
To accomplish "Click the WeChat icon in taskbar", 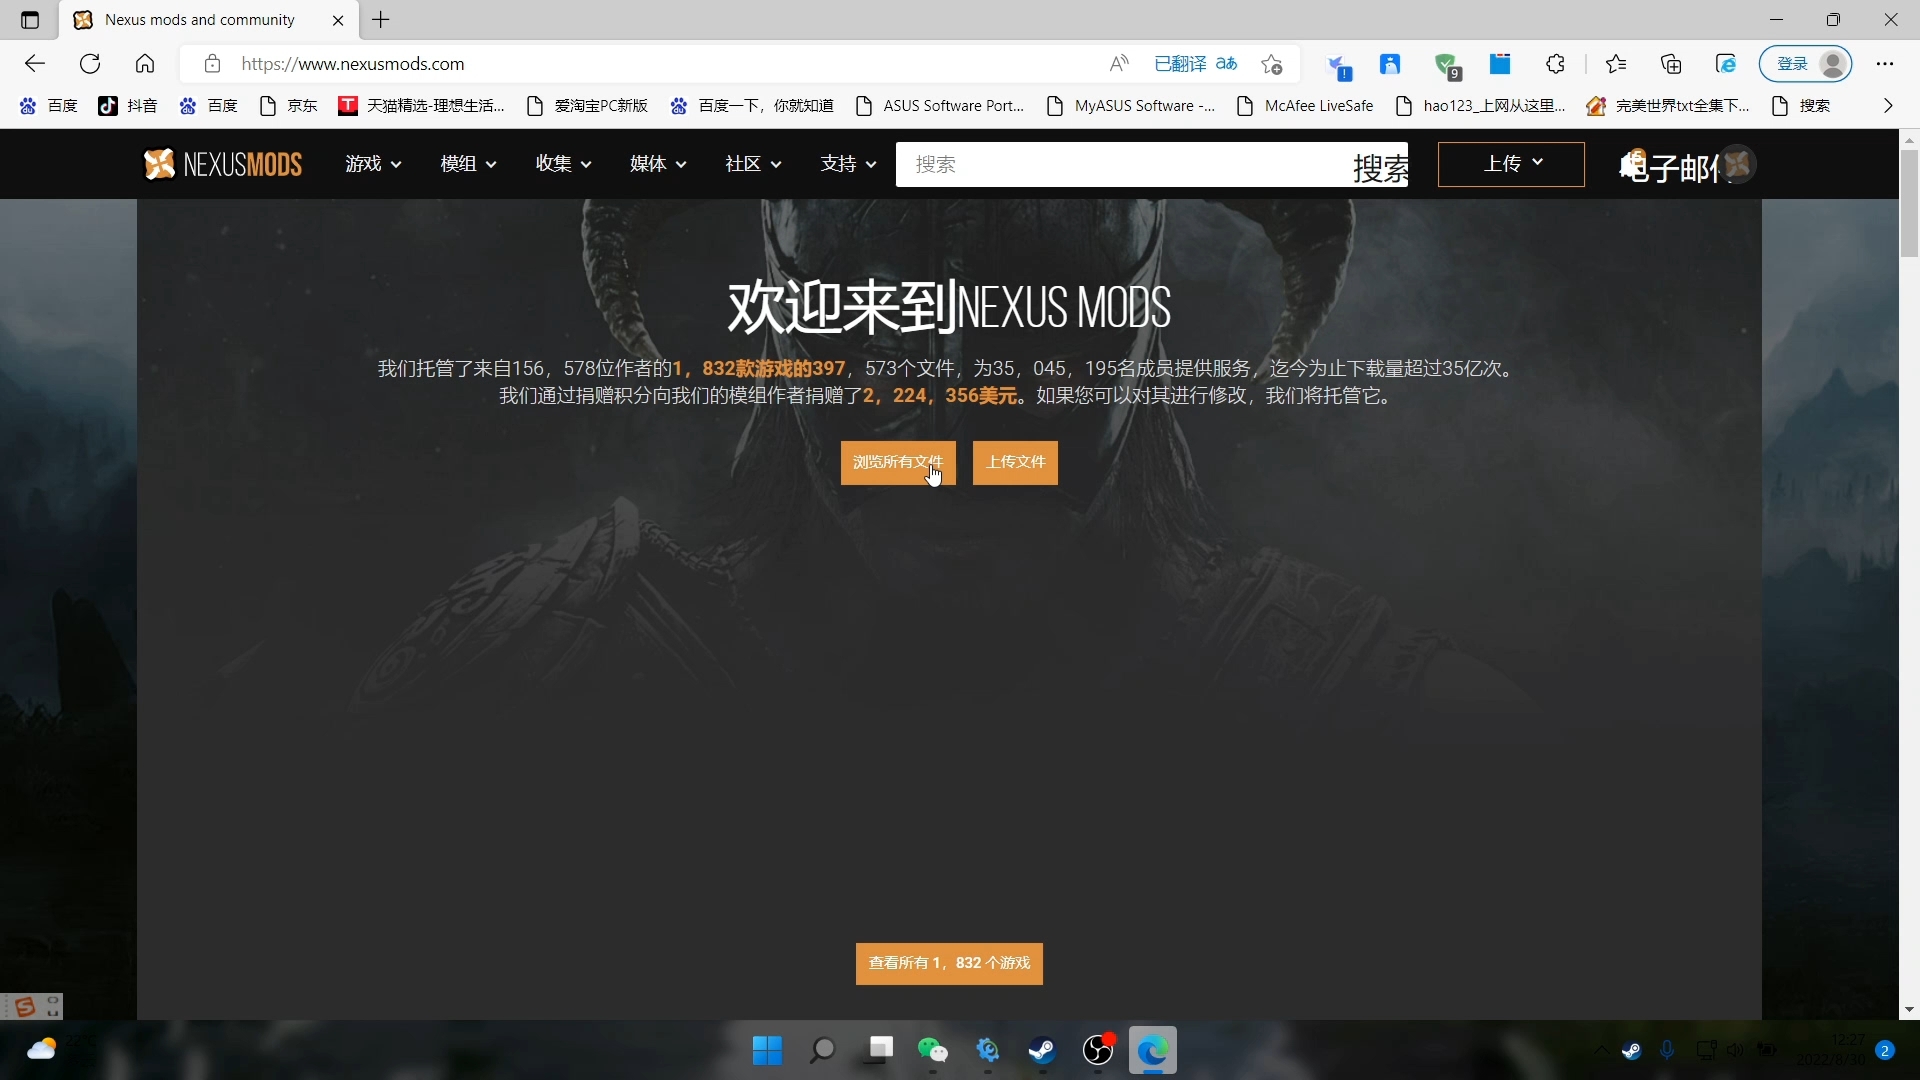I will (934, 1050).
